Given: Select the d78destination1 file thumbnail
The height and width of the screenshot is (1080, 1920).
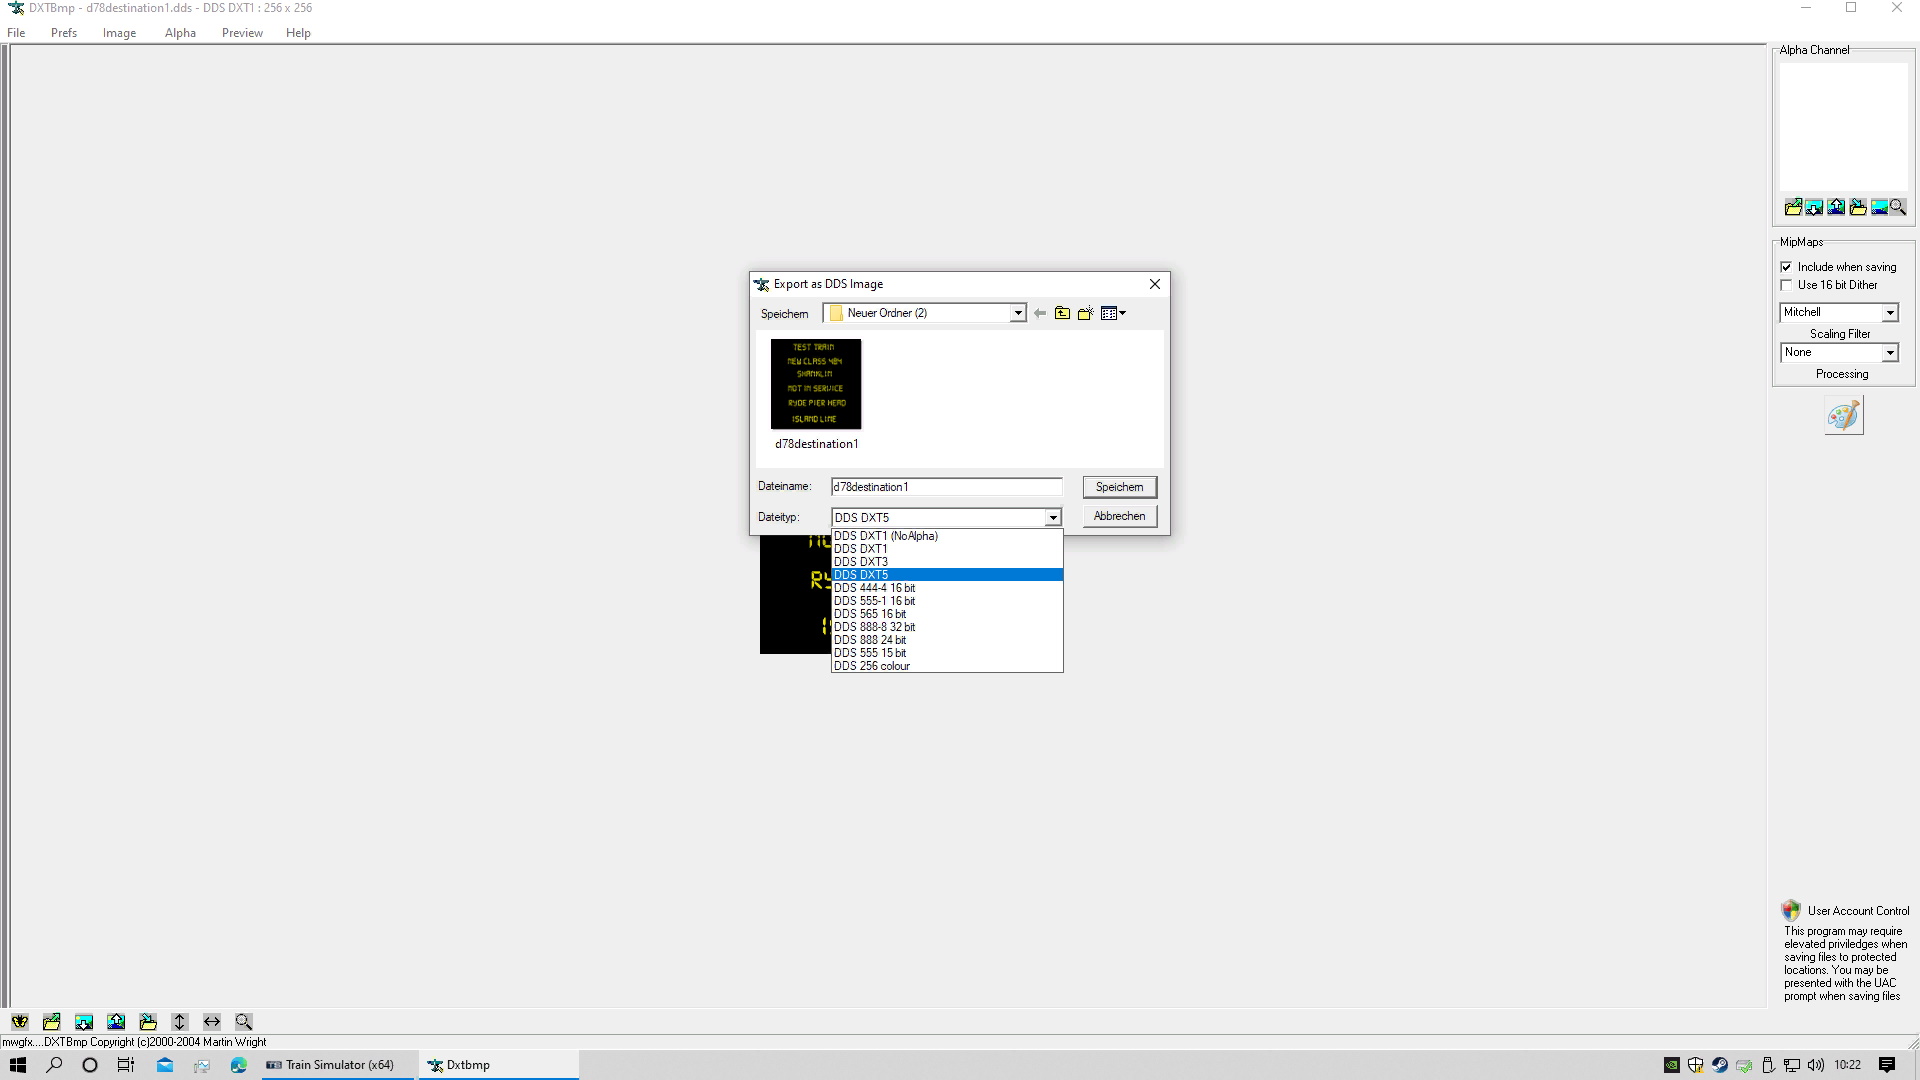Looking at the screenshot, I should 816,385.
